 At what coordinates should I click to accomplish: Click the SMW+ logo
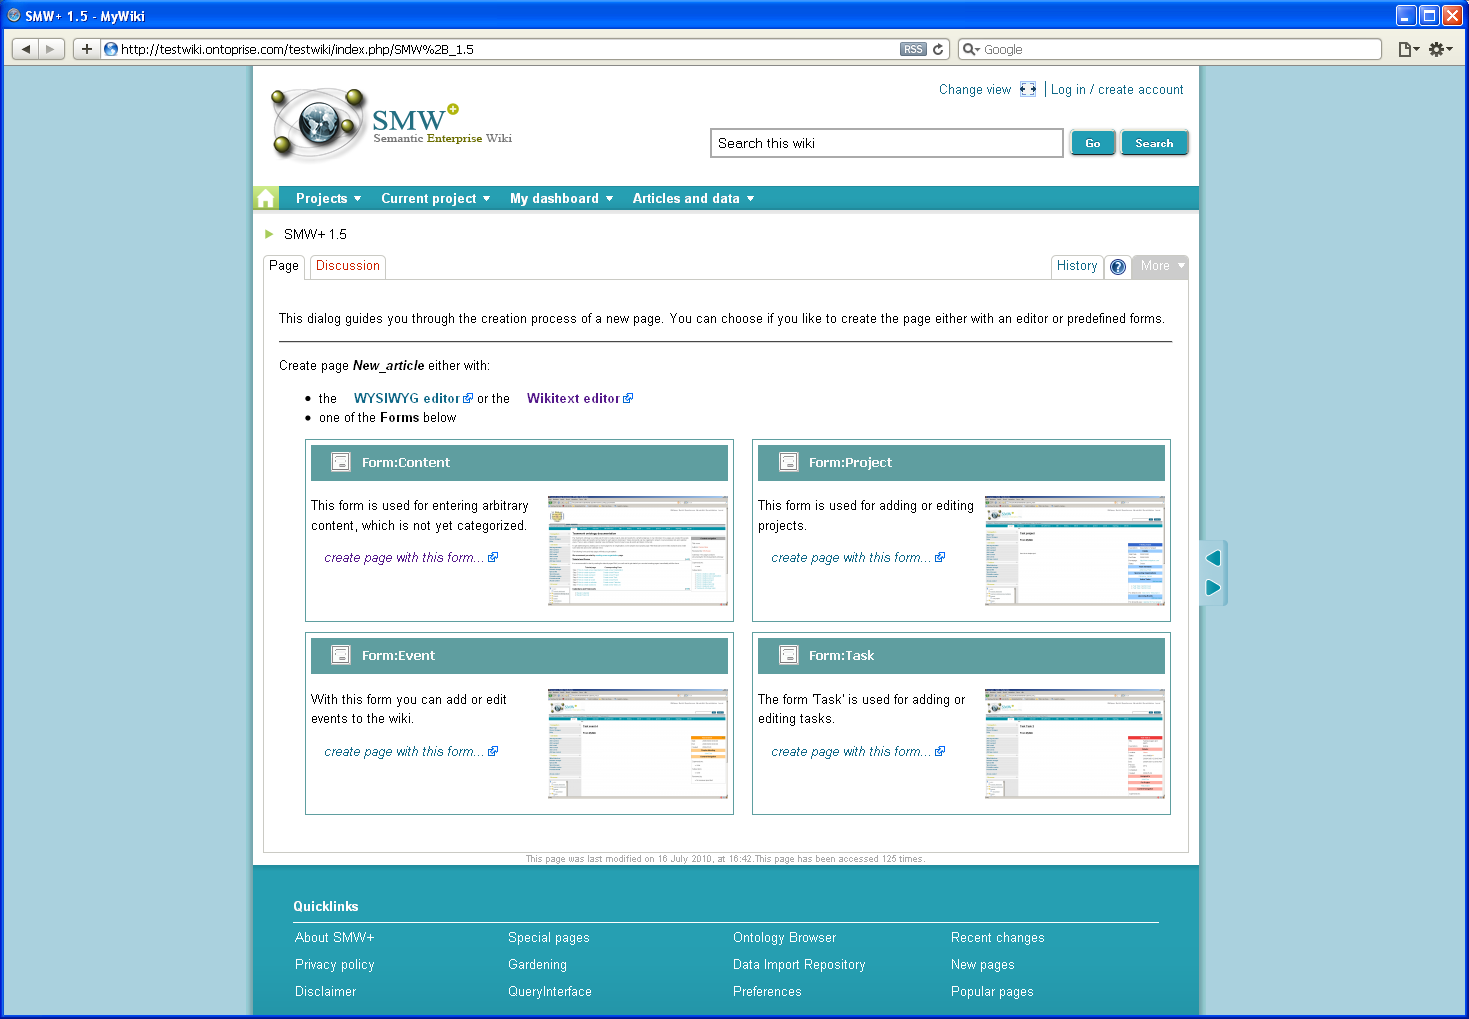pos(391,124)
